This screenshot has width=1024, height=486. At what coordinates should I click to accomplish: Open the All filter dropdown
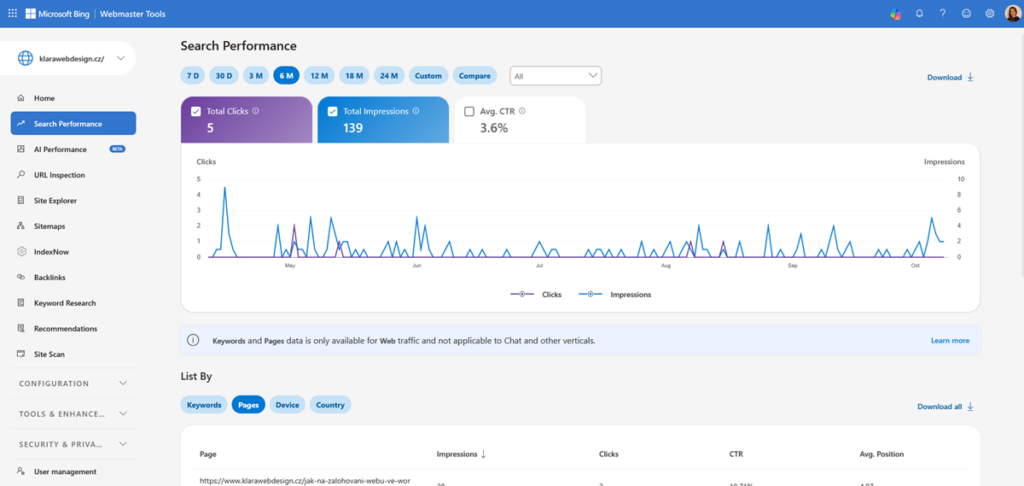pos(555,76)
